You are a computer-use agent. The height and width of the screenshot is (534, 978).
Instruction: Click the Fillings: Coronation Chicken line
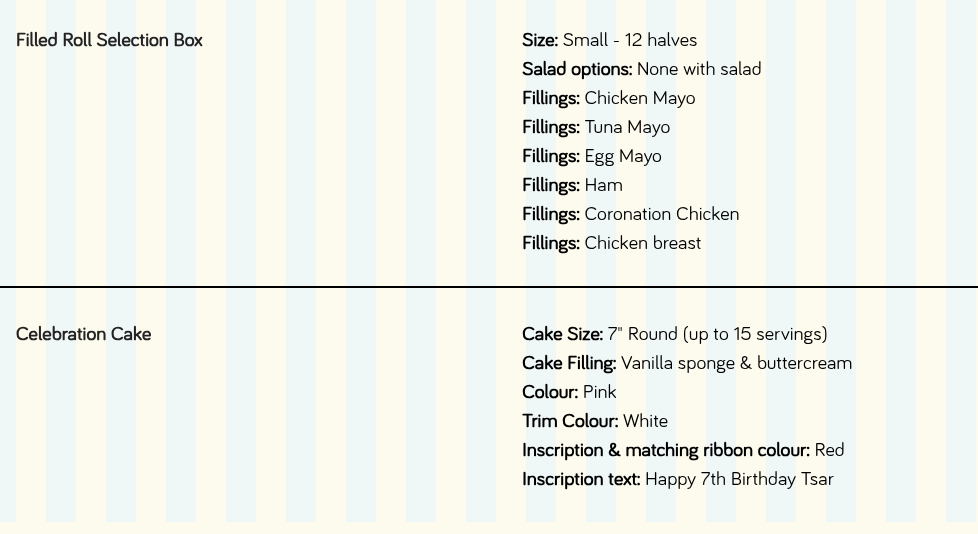coord(631,214)
